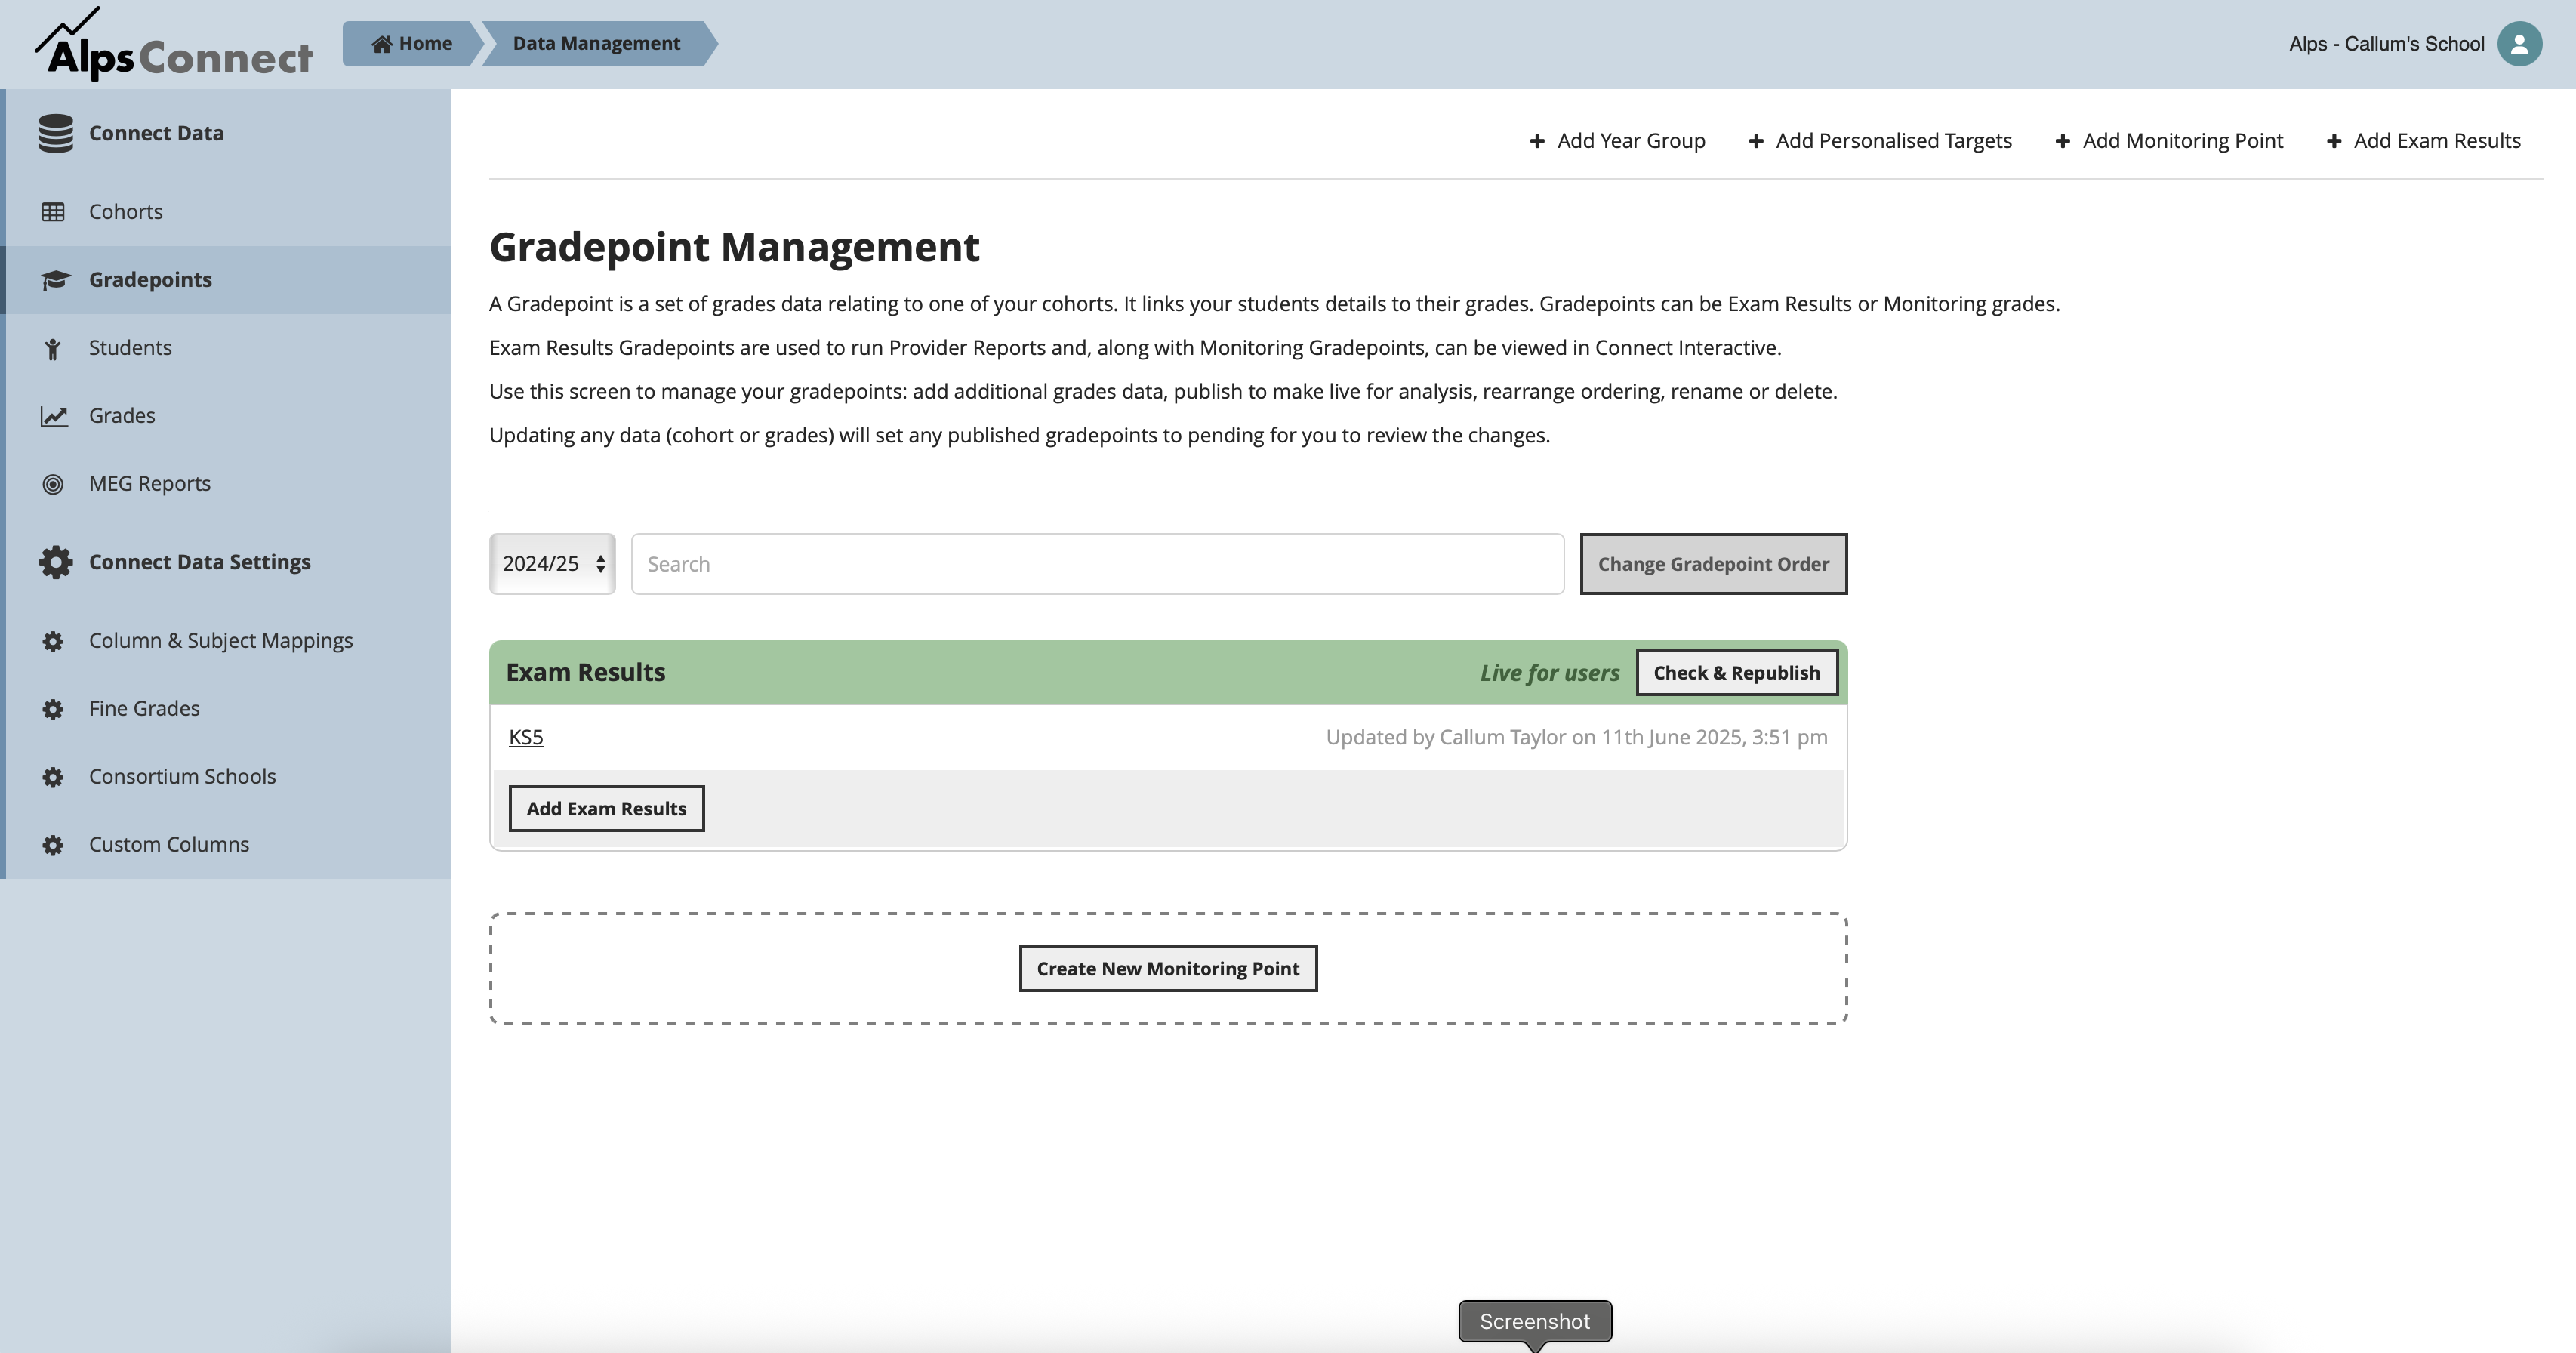Viewport: 2576px width, 1353px height.
Task: Focus the gradepoint Search field
Action: (x=1097, y=564)
